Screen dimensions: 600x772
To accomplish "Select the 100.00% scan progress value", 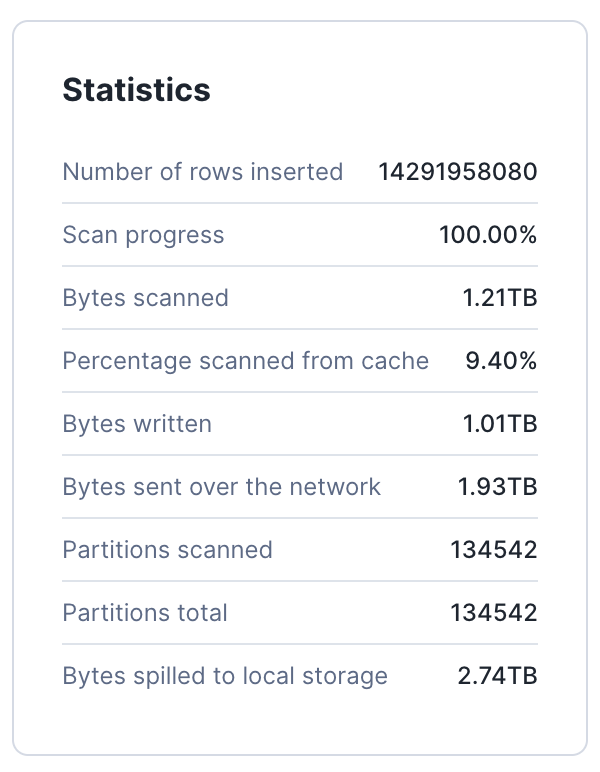I will tap(488, 235).
